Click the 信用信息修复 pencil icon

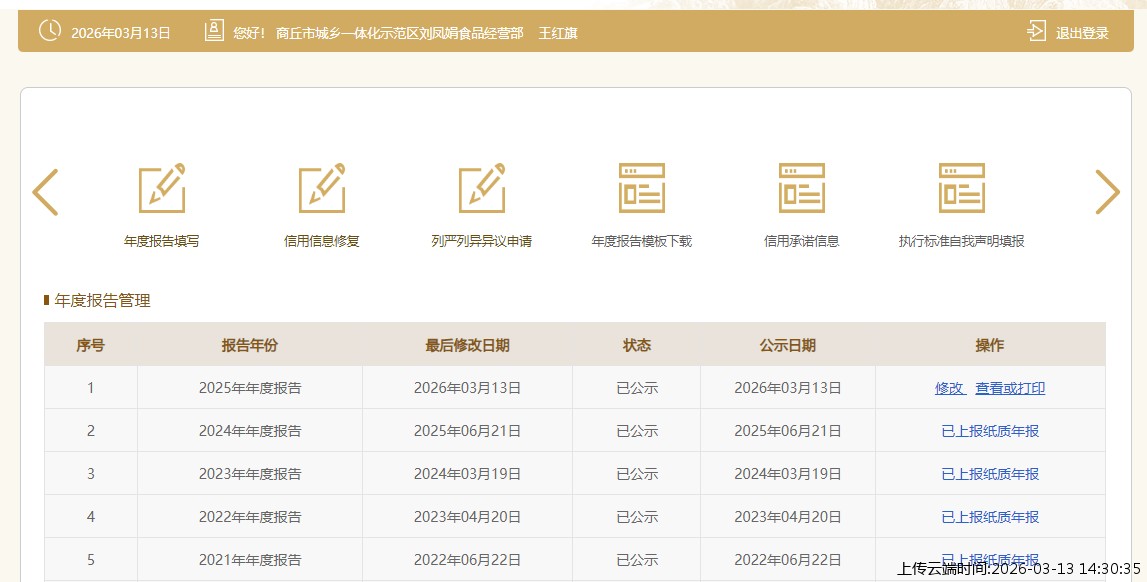(322, 188)
